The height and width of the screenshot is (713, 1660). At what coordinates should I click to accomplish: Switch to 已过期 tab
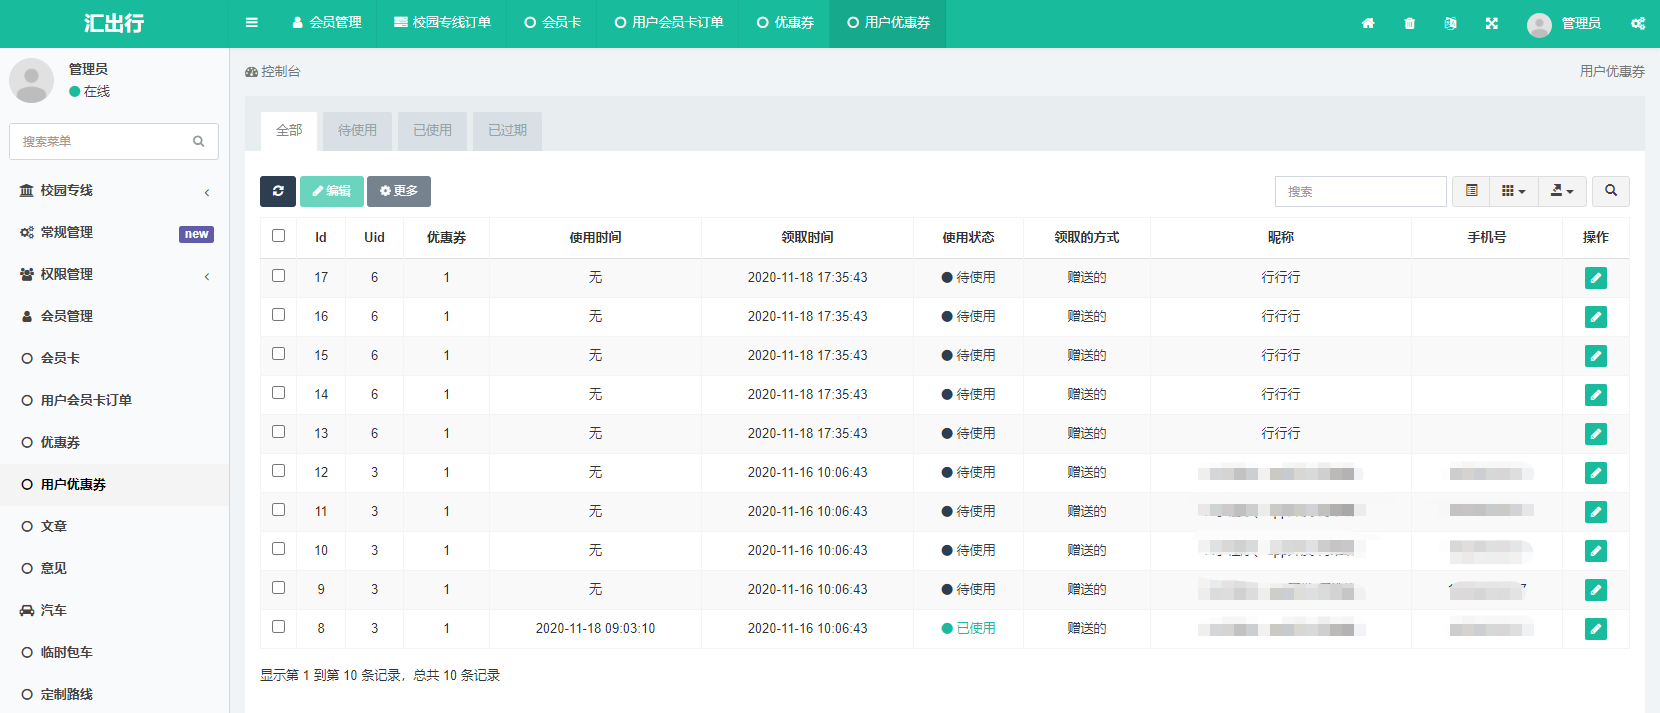point(507,131)
